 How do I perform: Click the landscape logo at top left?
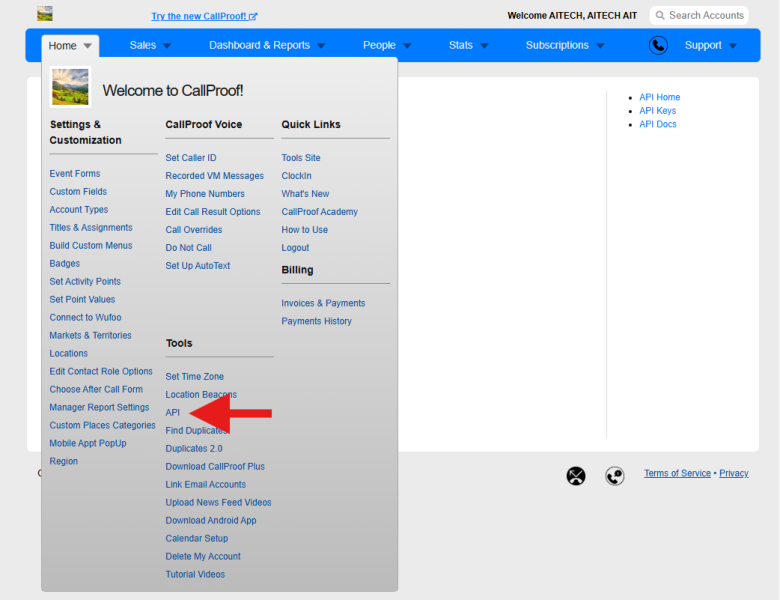pos(45,13)
